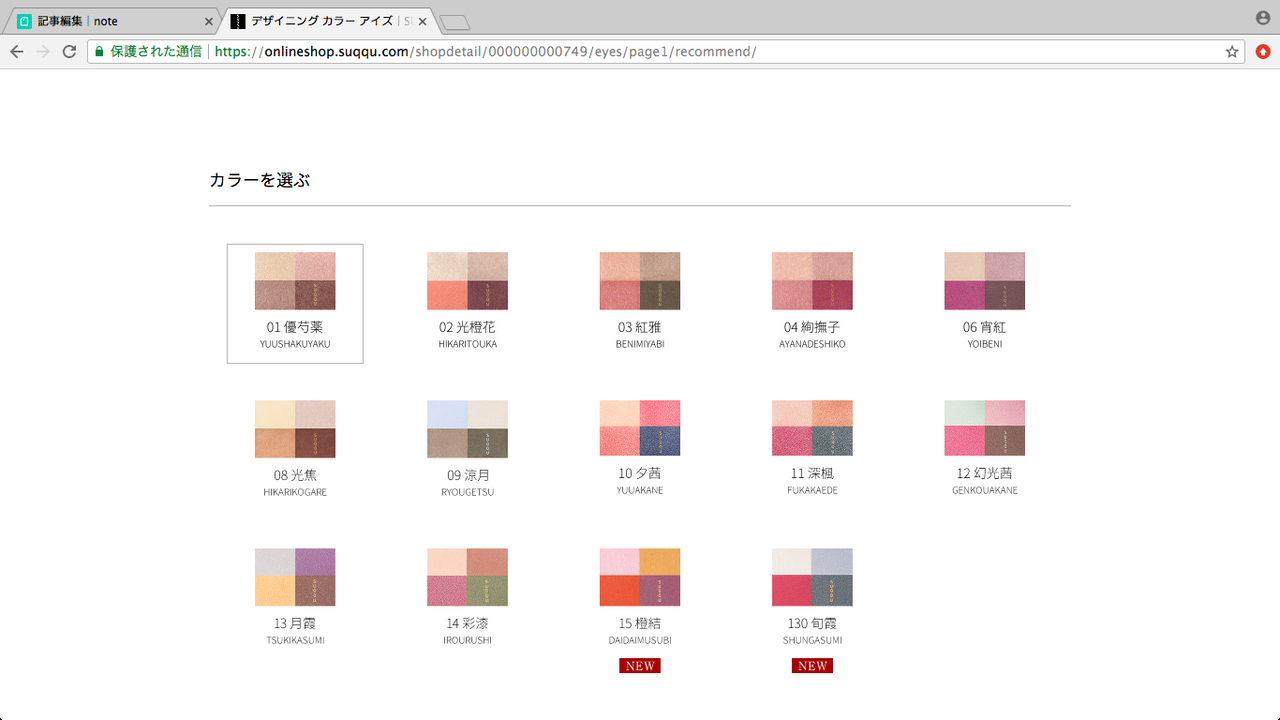
Task: Pick the 03 紅雅 palette swatch
Action: pyautogui.click(x=640, y=281)
